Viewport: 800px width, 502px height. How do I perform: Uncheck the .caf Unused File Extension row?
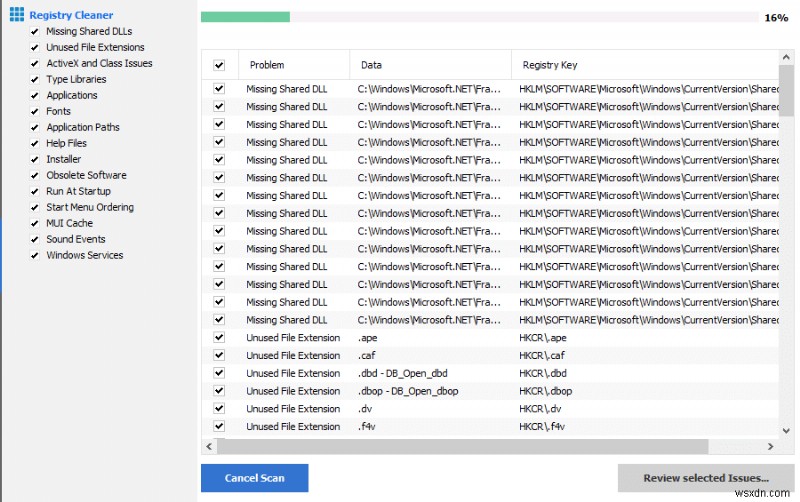coord(219,355)
